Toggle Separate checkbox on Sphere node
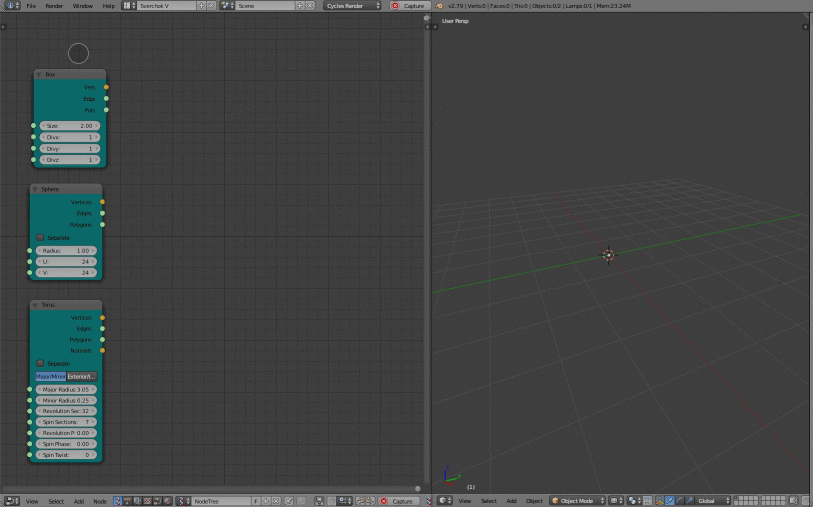Image resolution: width=813 pixels, height=507 pixels. click(x=41, y=237)
